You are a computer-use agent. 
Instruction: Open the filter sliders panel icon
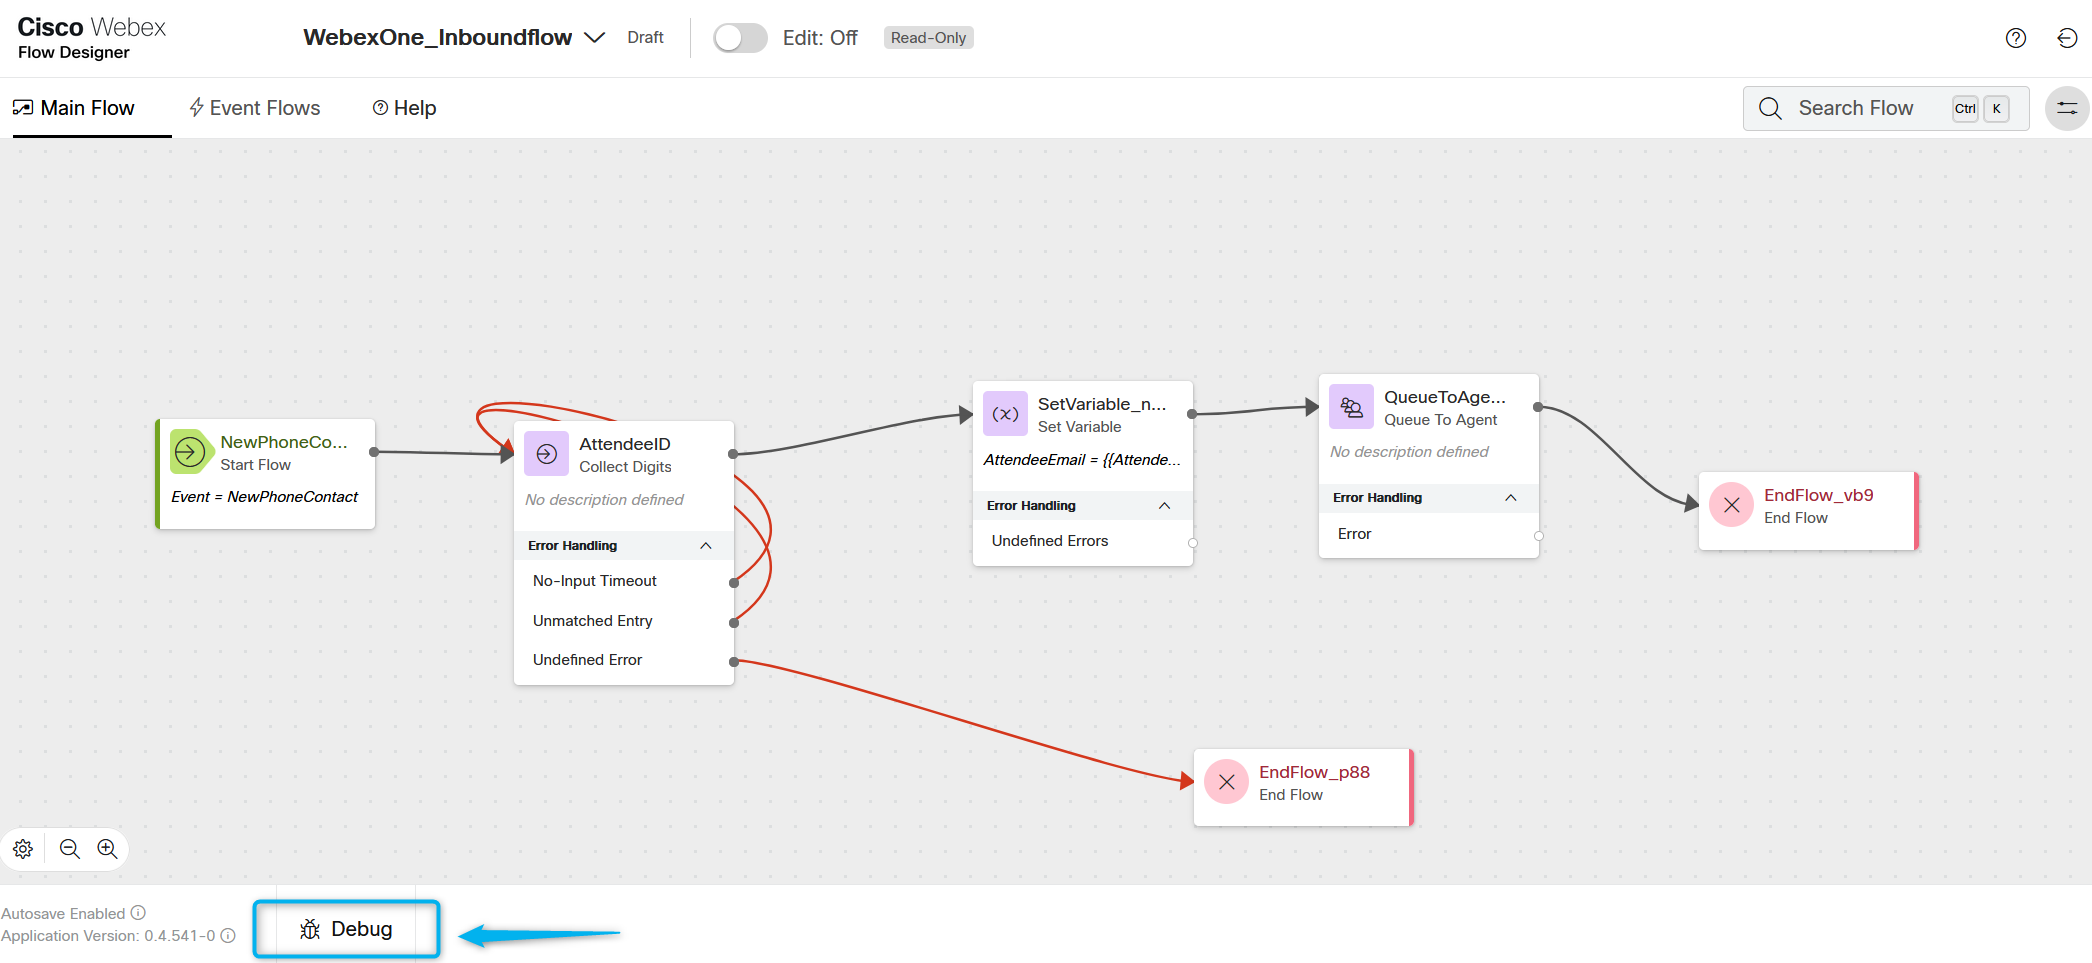[2066, 108]
